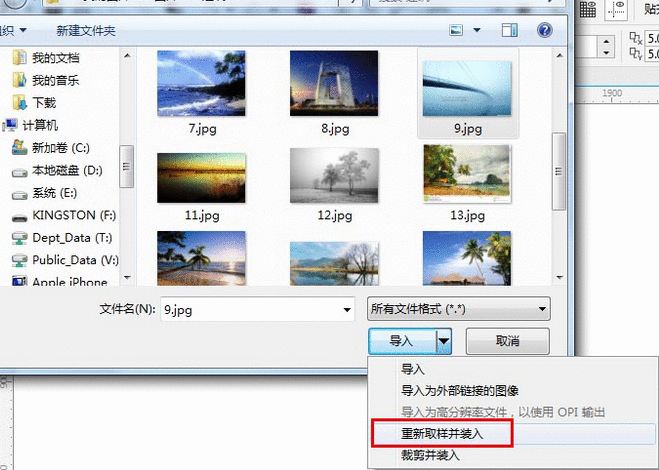Select the 12.jpg snowy tree thumbnail

(334, 175)
